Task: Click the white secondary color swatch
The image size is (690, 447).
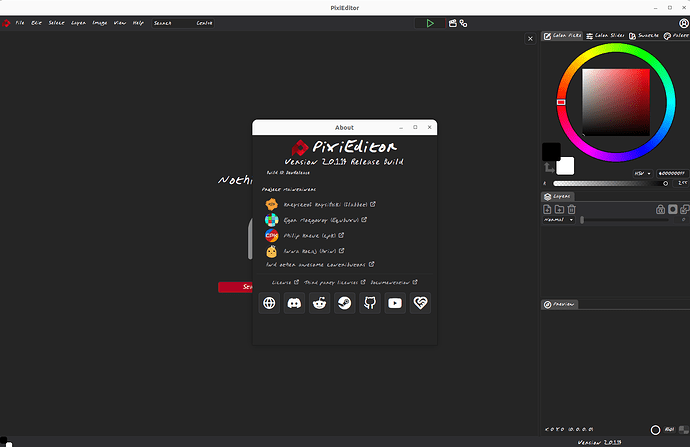Action: pos(566,165)
